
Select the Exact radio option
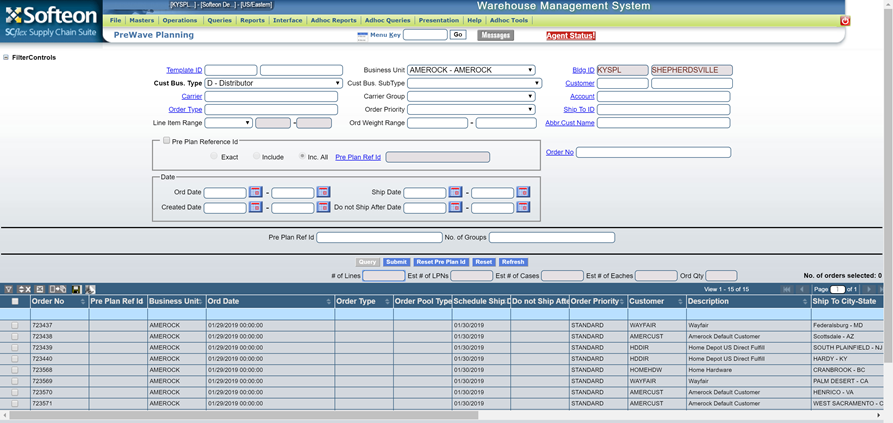click(x=214, y=156)
